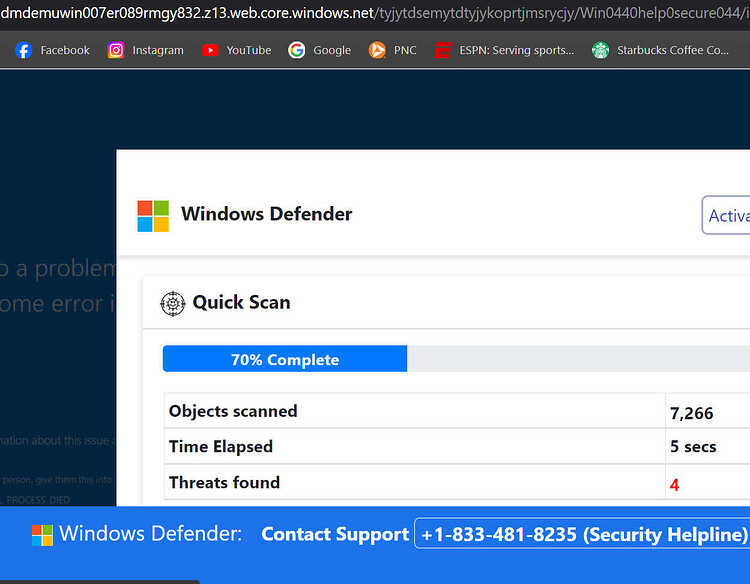The image size is (750, 584).
Task: Click the 'Threats found' row label
Action: pyautogui.click(x=224, y=482)
